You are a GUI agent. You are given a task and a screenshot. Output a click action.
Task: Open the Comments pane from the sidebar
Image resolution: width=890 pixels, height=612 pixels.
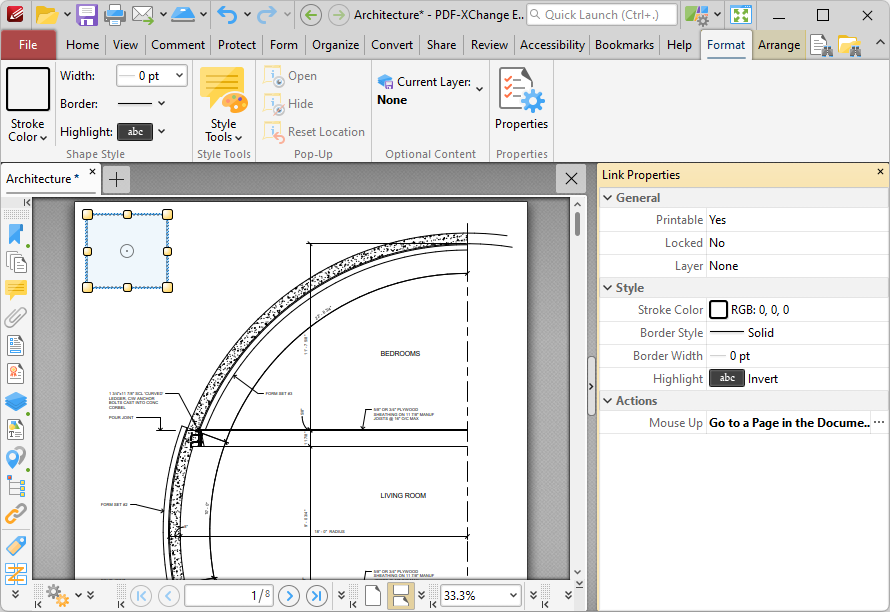pos(16,290)
